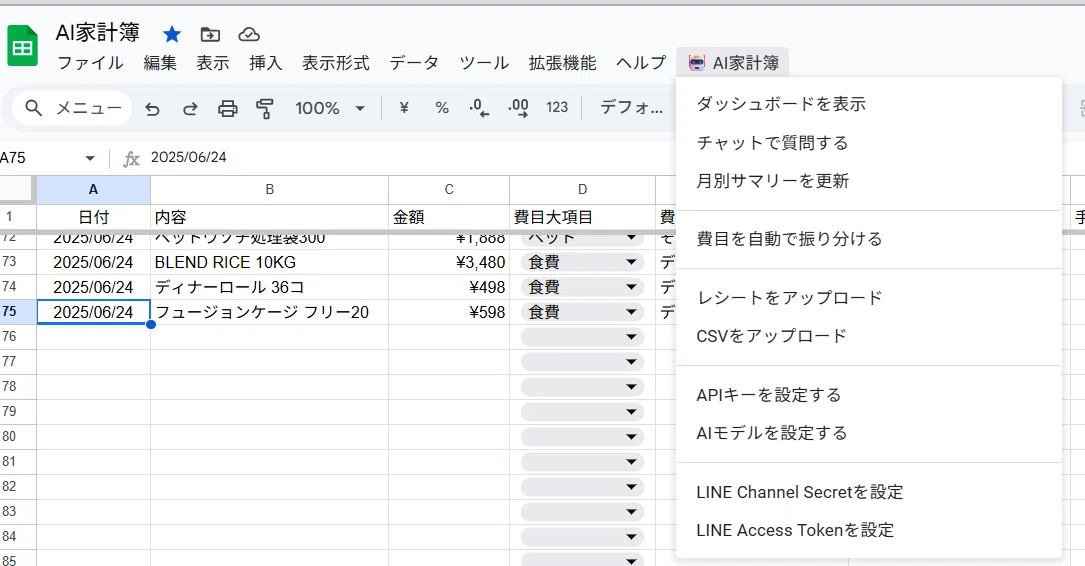
Task: Click the 日付 header cell
Action: point(93,217)
